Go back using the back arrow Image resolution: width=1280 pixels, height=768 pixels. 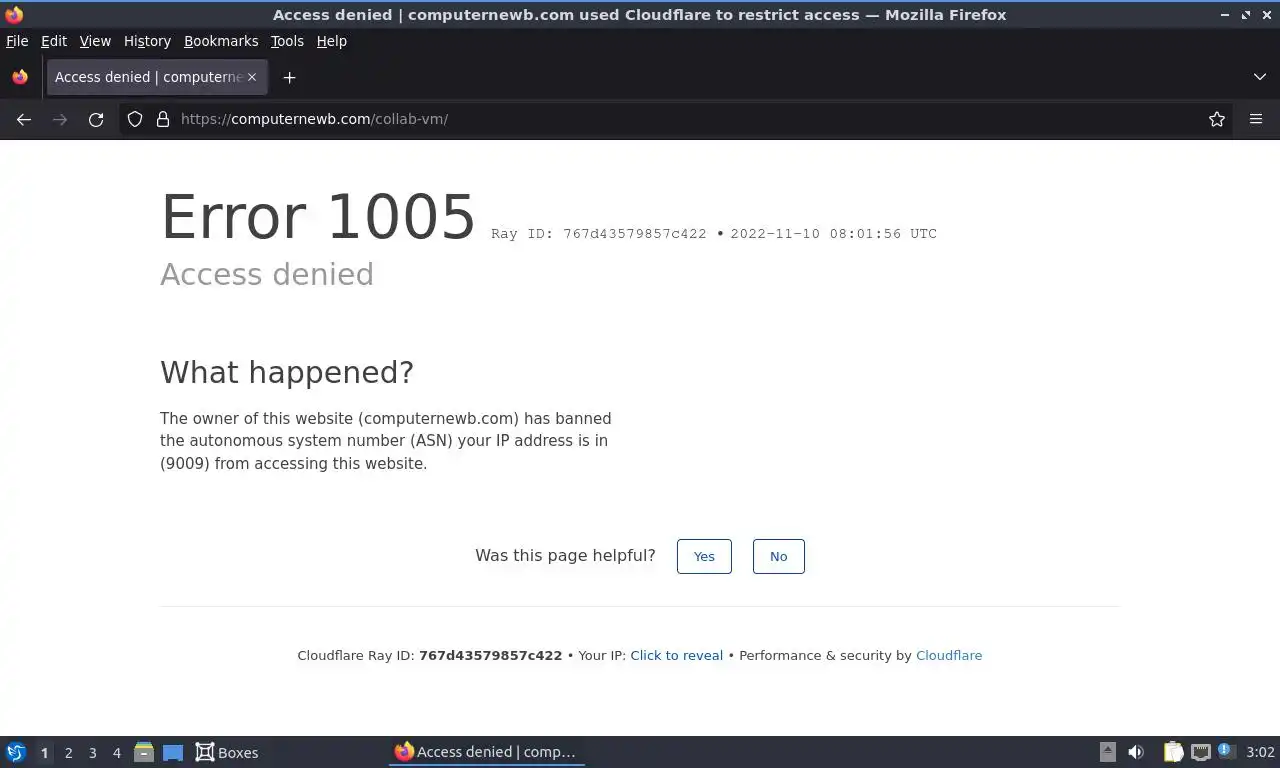24,119
